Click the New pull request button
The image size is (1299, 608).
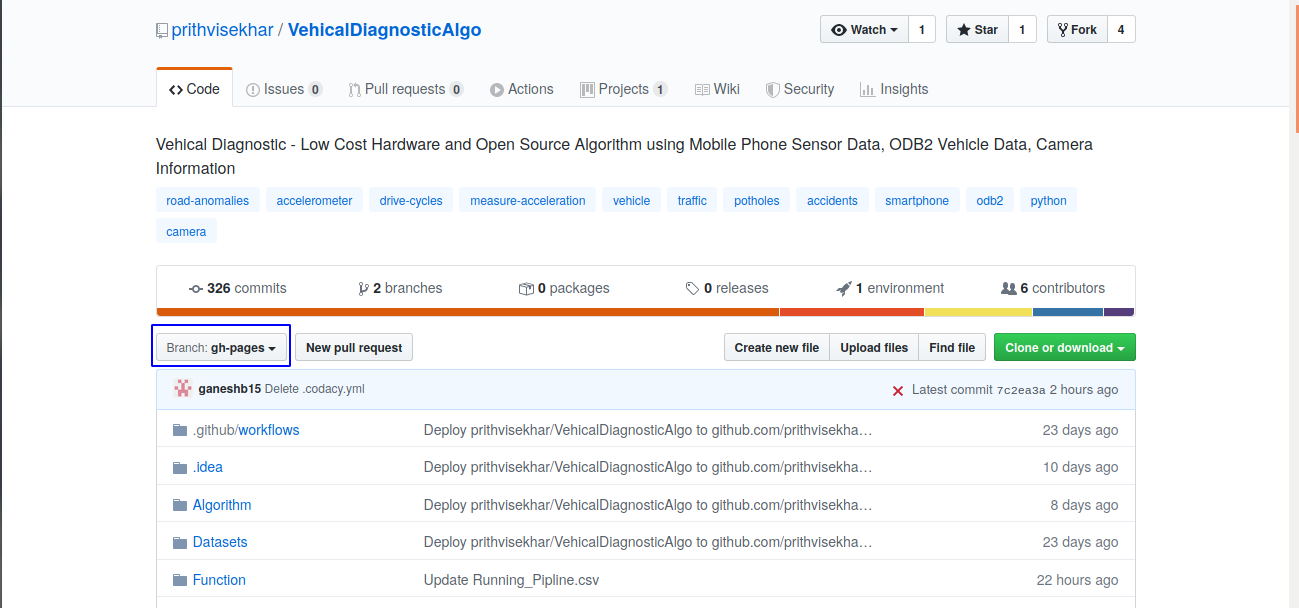tap(354, 348)
